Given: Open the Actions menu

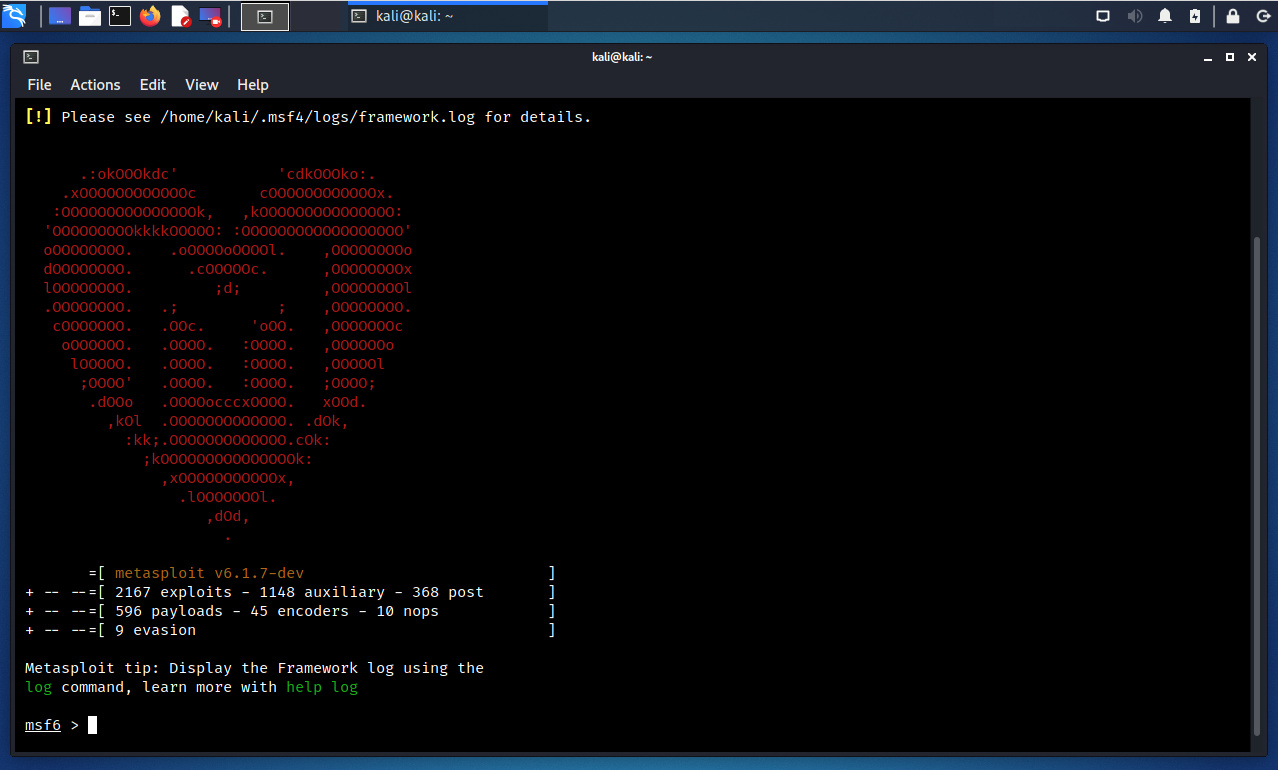Looking at the screenshot, I should (x=95, y=85).
